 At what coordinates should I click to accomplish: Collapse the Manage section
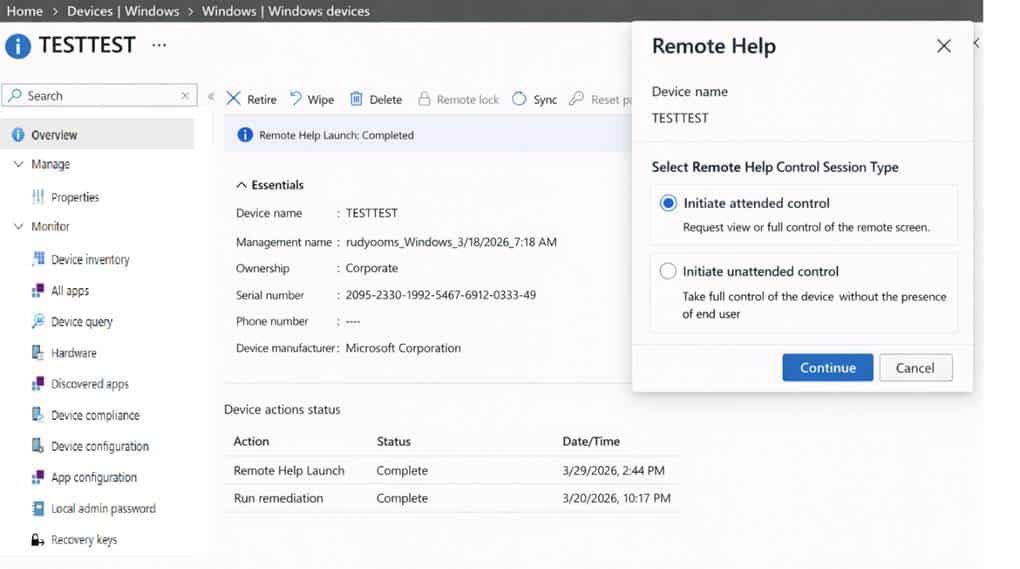coord(18,164)
